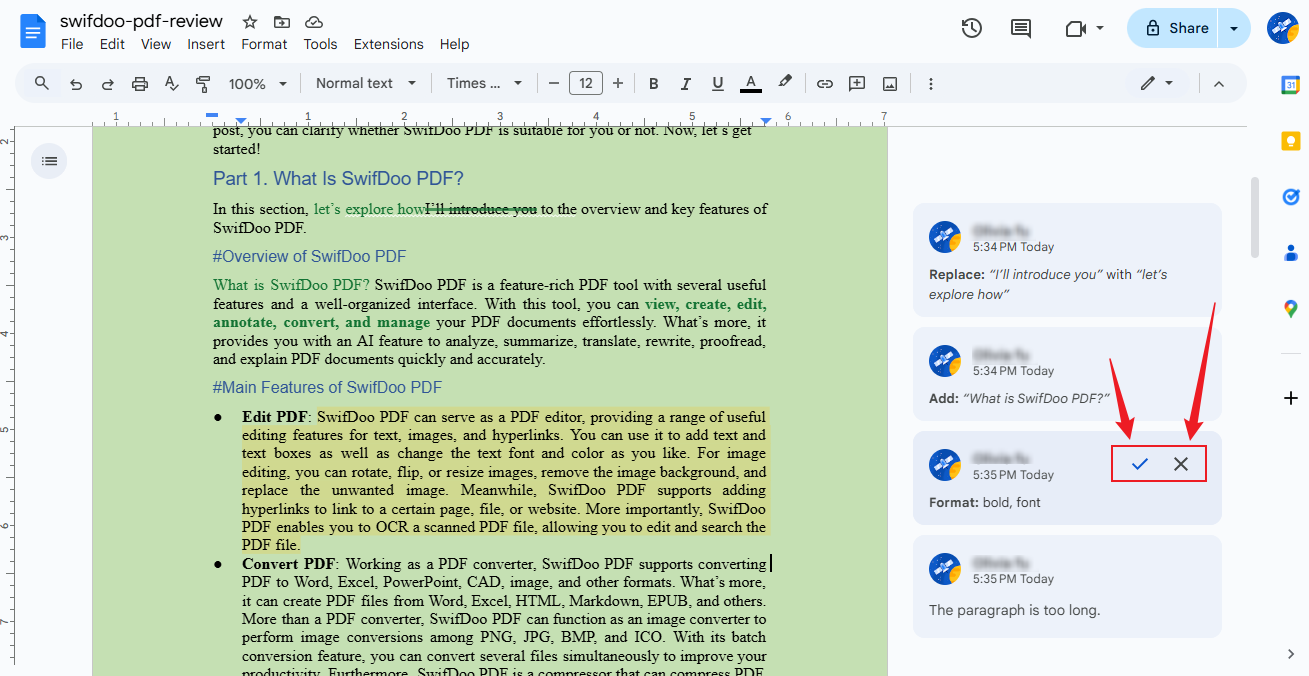Toggle italic formatting
The height and width of the screenshot is (676, 1309).
[686, 84]
